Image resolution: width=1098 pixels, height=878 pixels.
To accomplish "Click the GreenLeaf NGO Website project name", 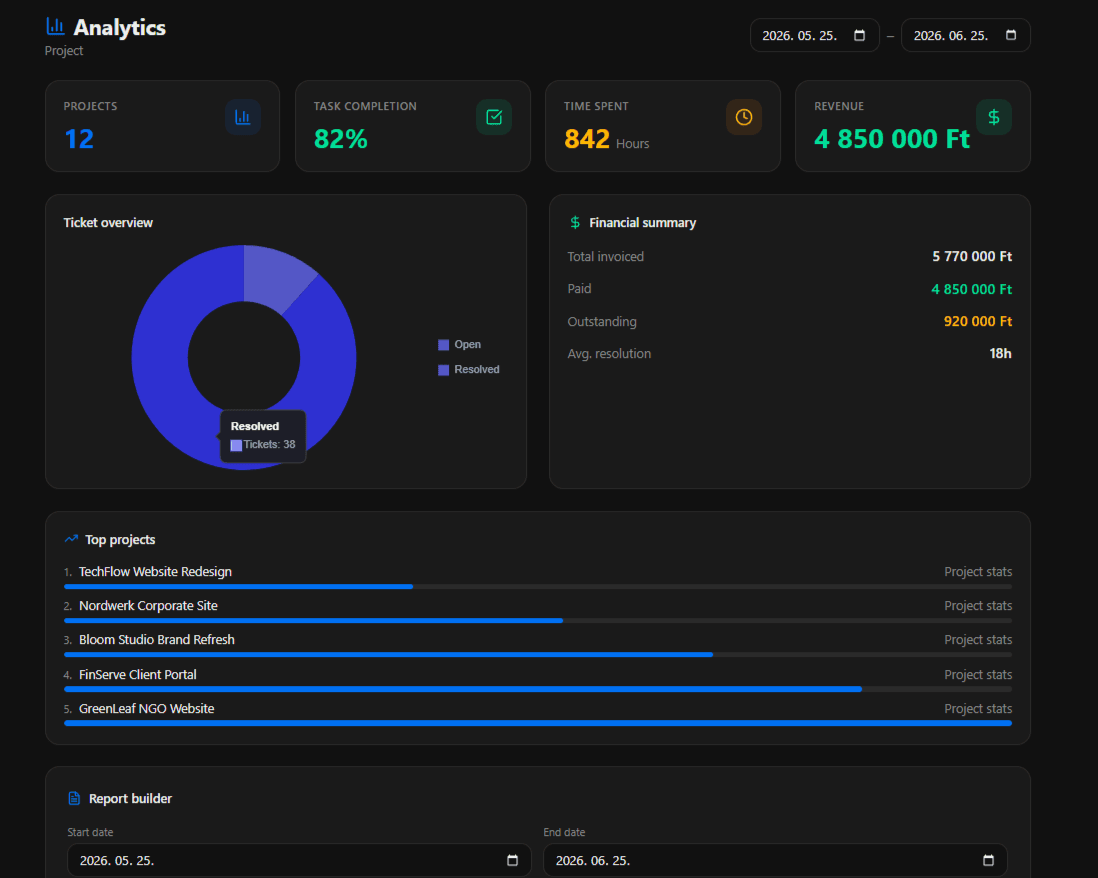I will (146, 709).
